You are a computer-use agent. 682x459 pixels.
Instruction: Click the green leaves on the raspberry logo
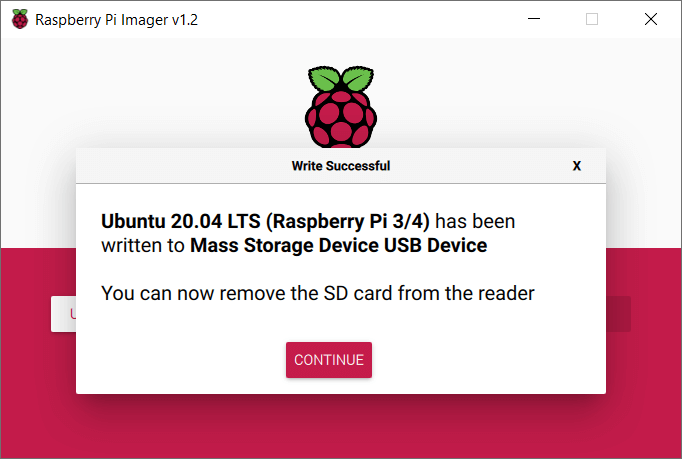point(341,79)
